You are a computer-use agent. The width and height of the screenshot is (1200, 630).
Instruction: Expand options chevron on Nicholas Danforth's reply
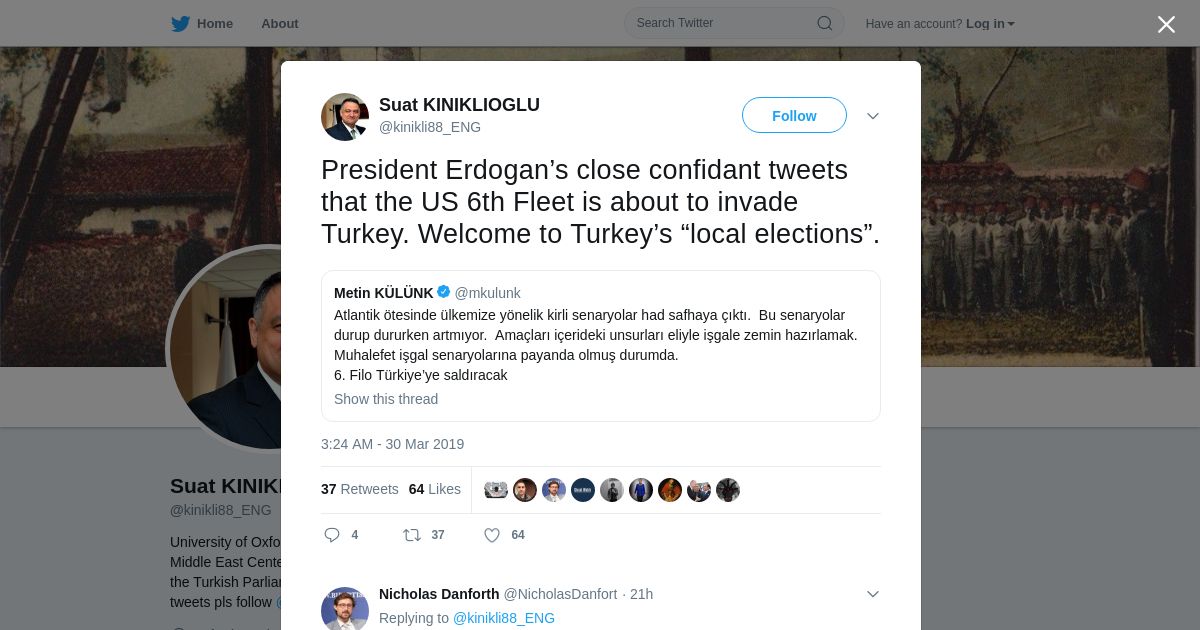click(873, 594)
